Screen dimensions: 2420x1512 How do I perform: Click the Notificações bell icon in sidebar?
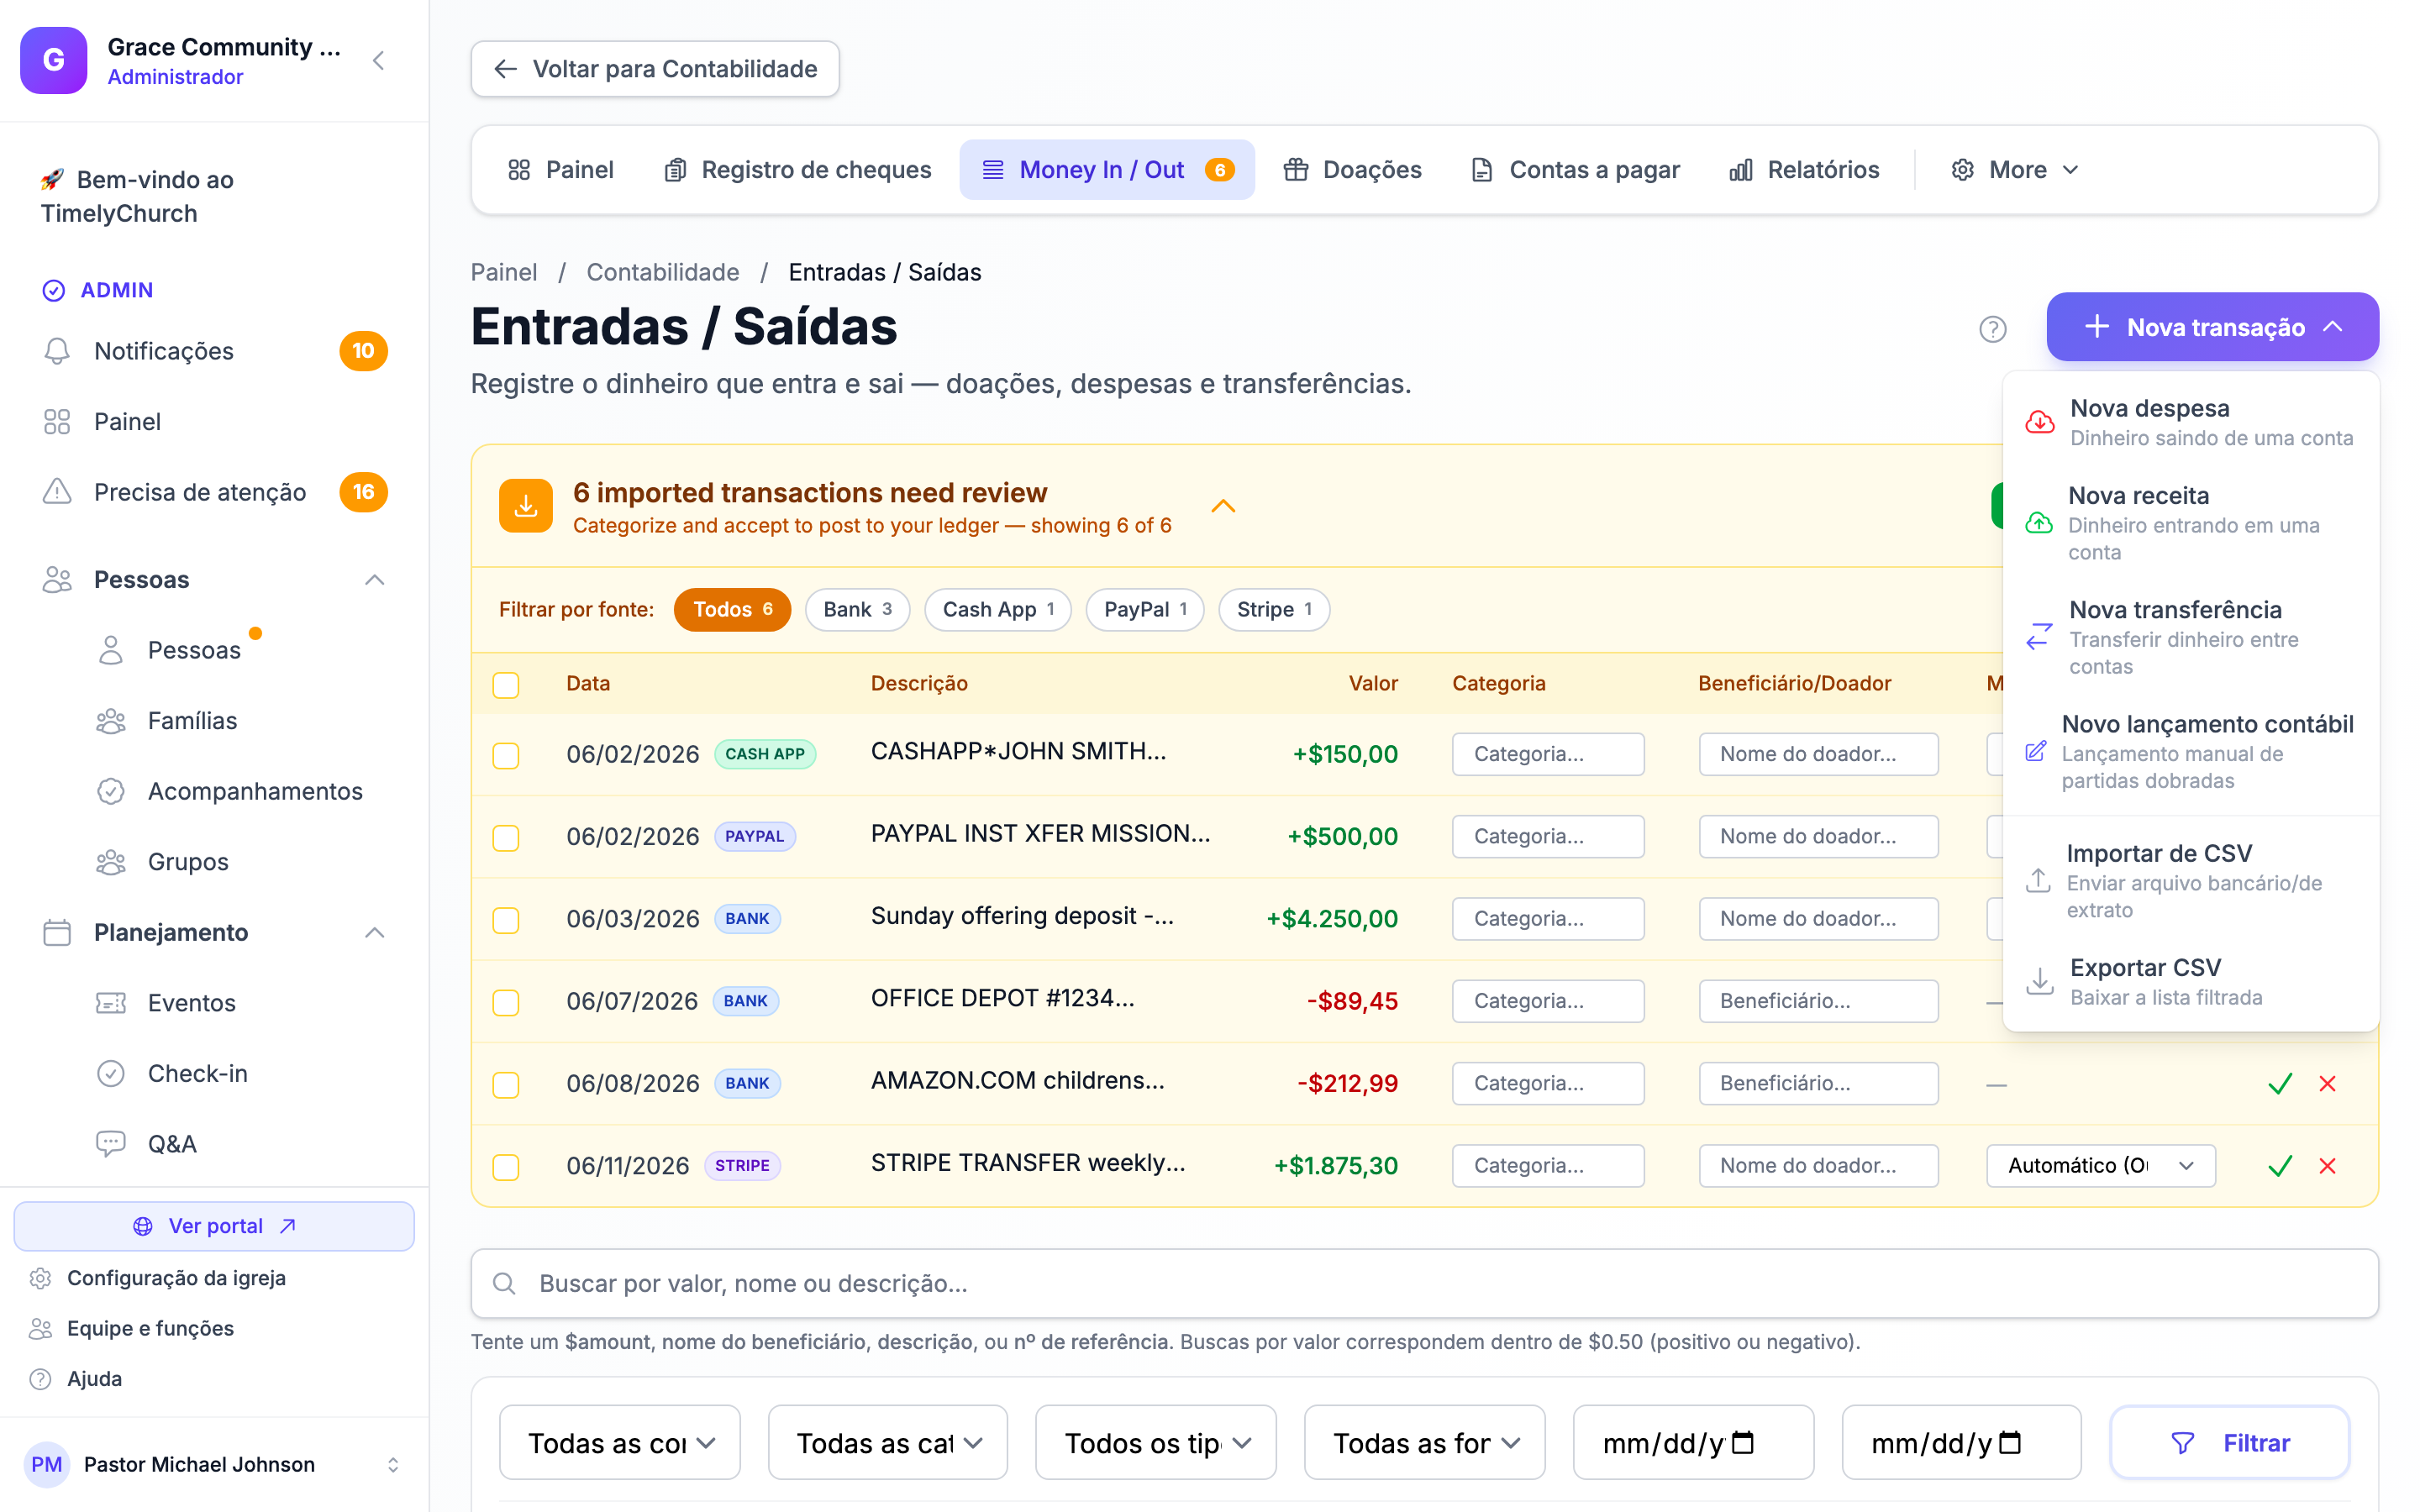coord(57,351)
